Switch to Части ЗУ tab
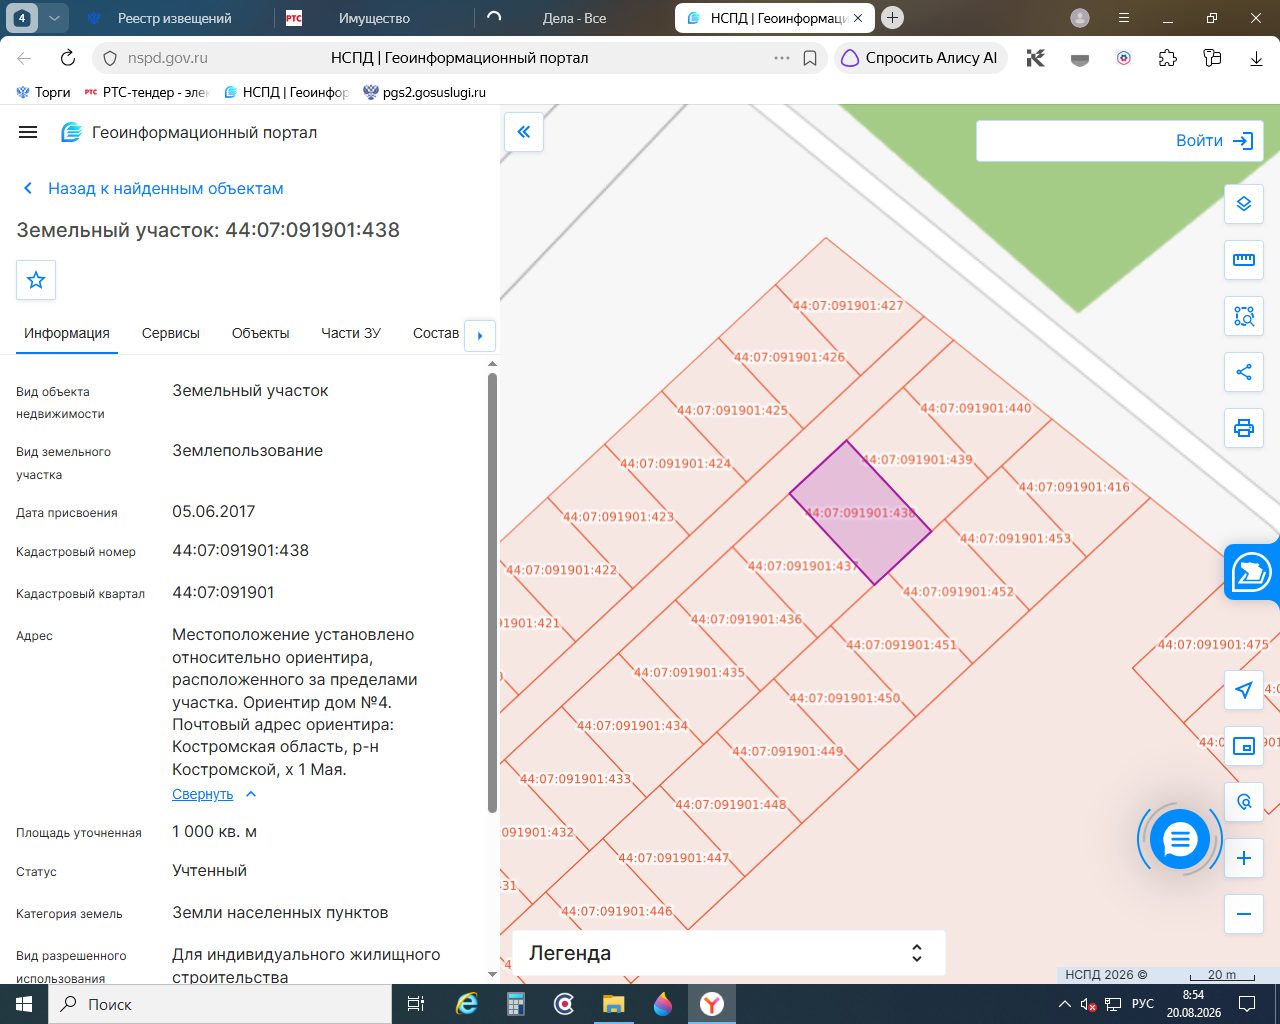 click(351, 333)
